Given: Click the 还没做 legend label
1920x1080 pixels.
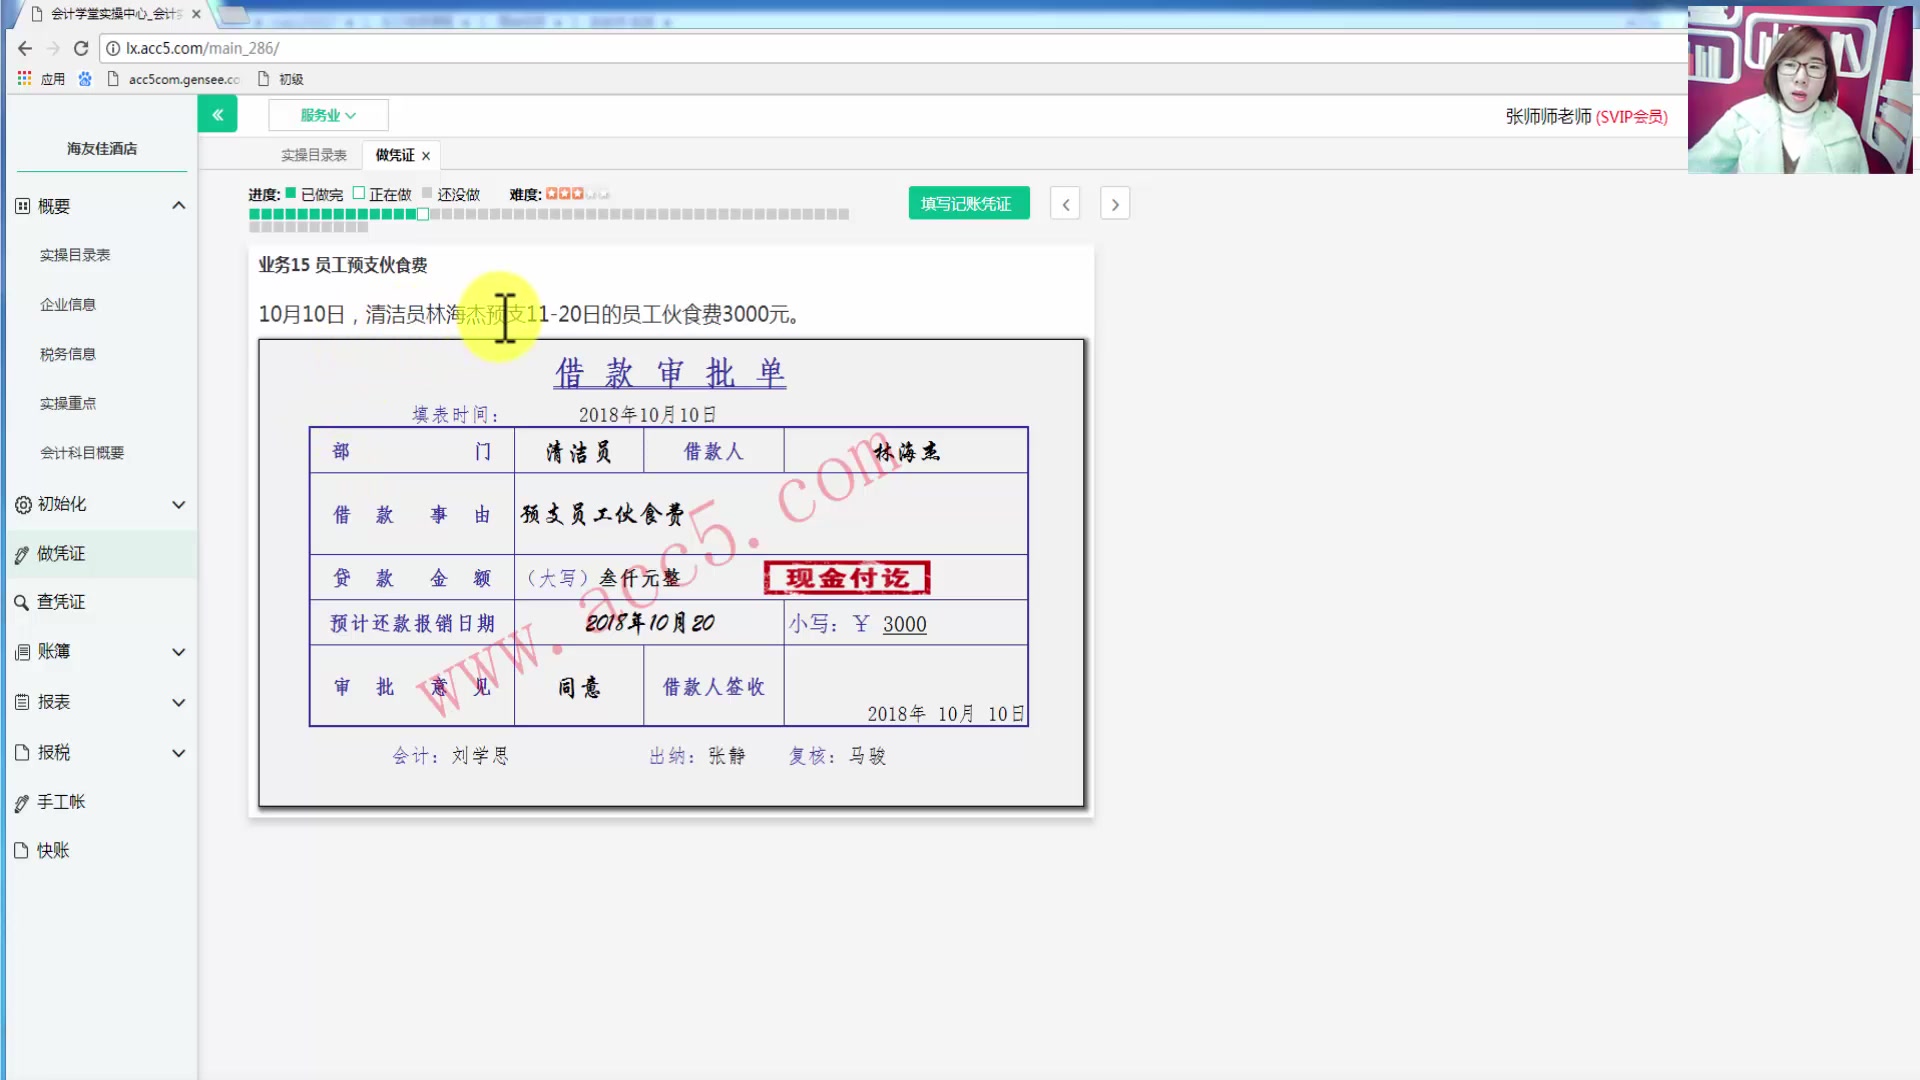Looking at the screenshot, I should coord(458,195).
